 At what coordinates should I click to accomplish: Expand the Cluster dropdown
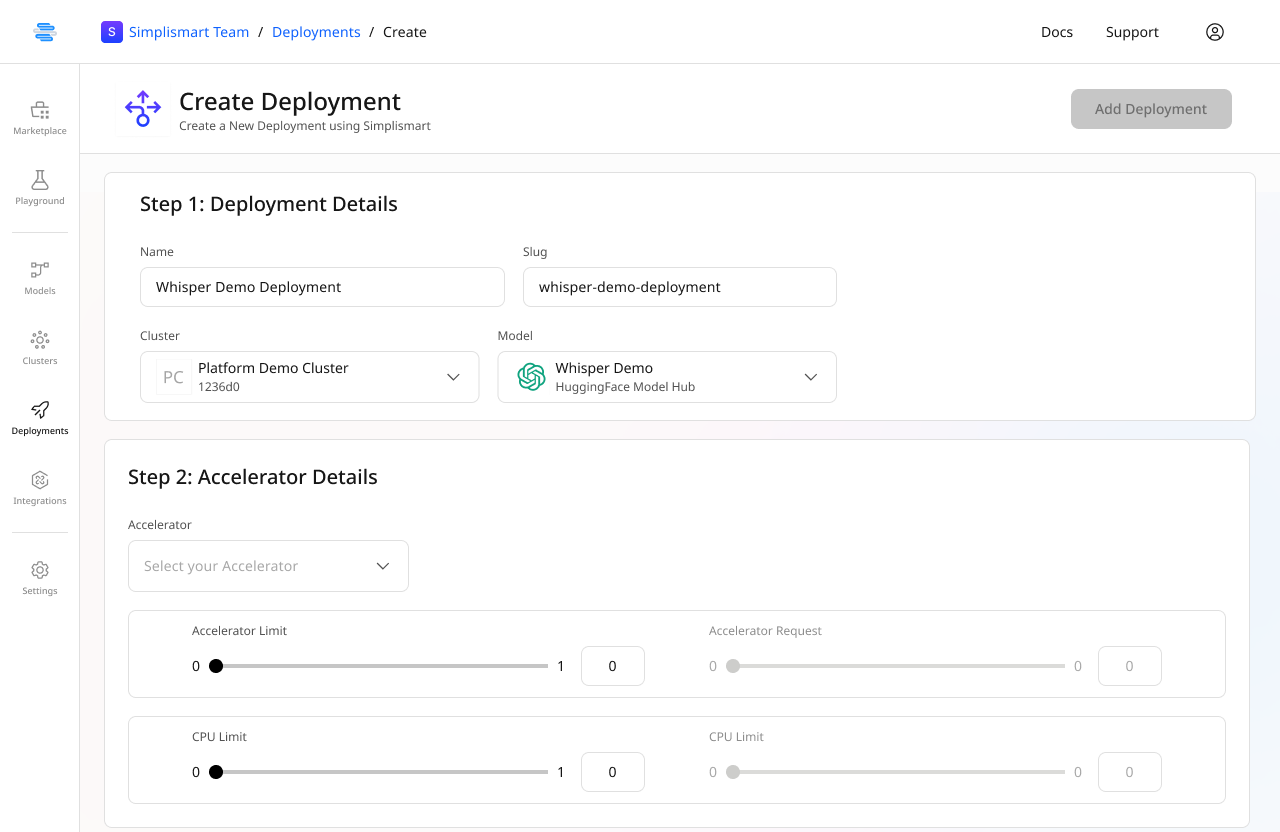click(x=310, y=377)
